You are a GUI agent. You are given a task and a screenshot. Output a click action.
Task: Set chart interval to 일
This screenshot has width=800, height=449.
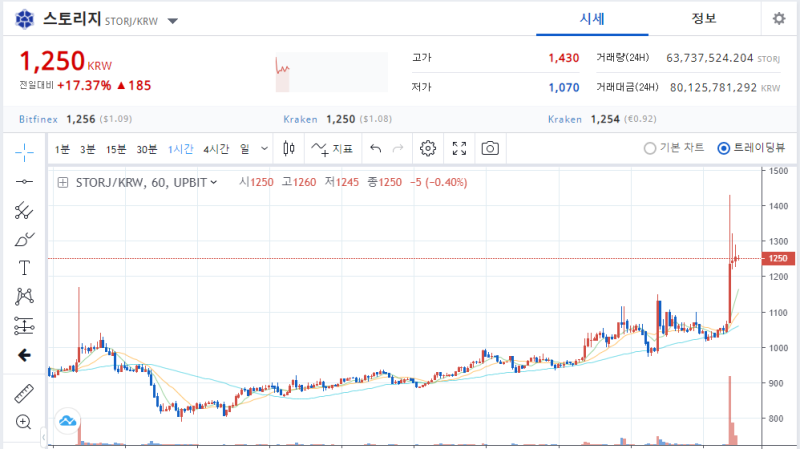click(245, 149)
